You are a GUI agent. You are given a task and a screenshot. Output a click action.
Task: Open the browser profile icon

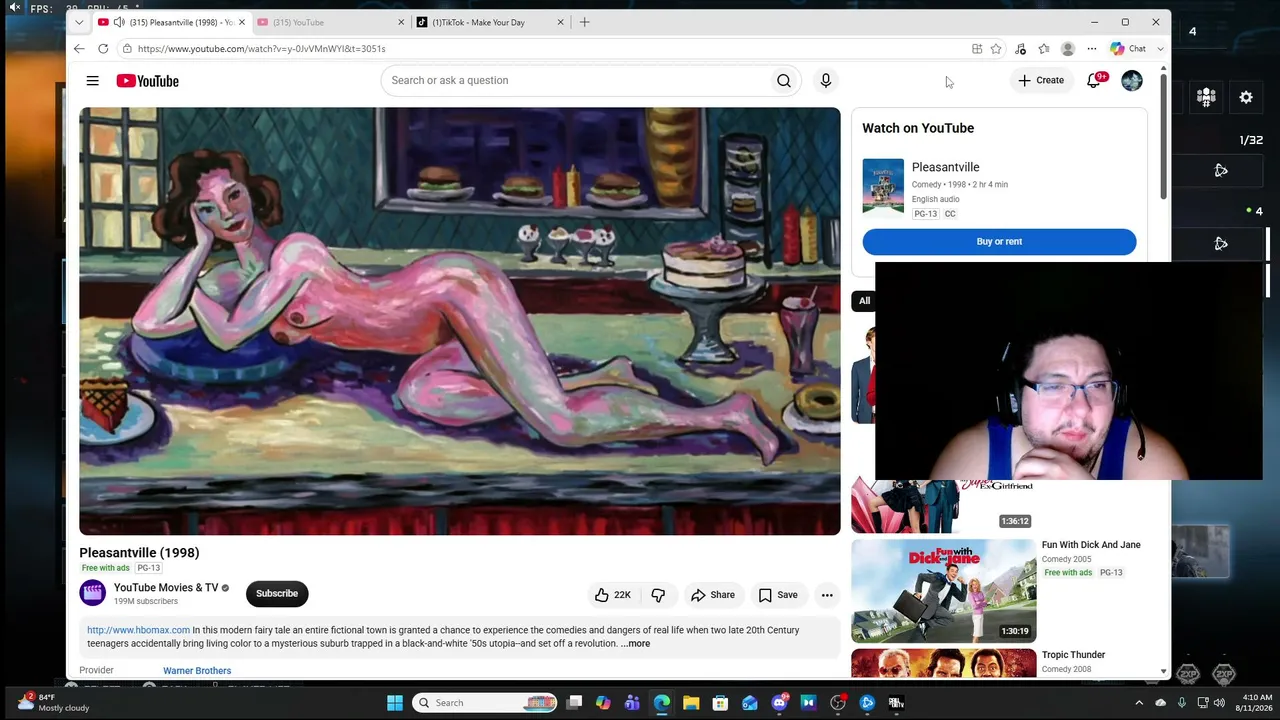pyautogui.click(x=1068, y=48)
